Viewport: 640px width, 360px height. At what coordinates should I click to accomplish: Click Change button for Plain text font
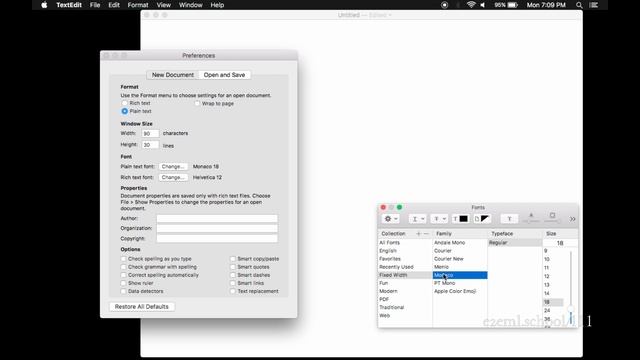(x=173, y=167)
